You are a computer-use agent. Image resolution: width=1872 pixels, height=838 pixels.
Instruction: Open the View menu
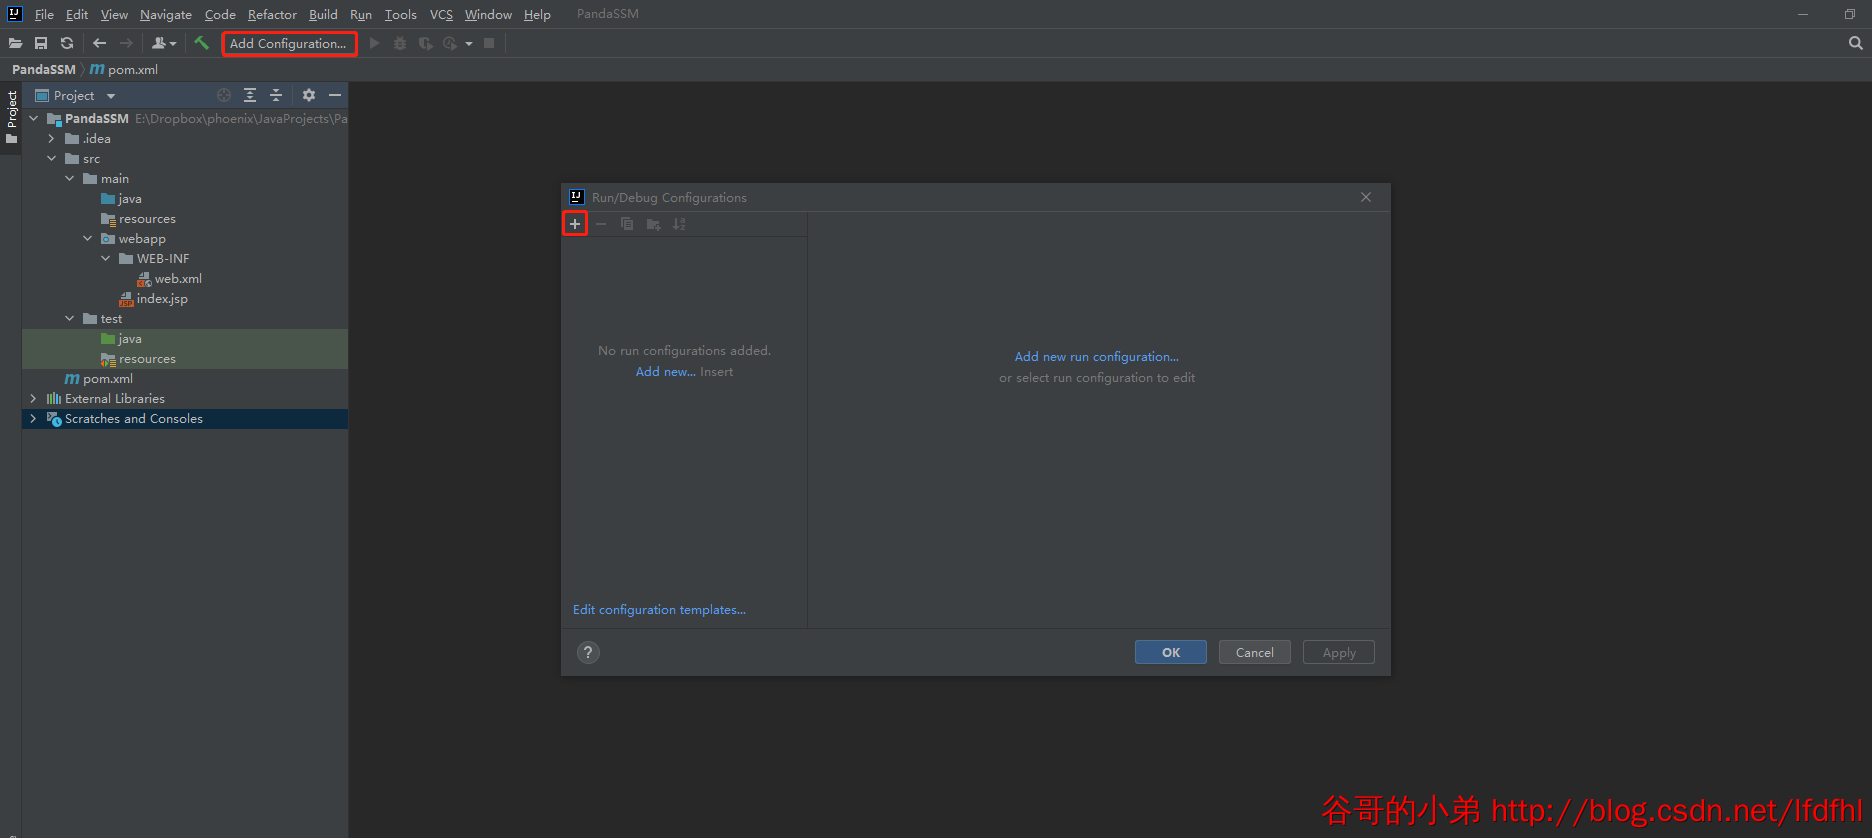click(114, 14)
